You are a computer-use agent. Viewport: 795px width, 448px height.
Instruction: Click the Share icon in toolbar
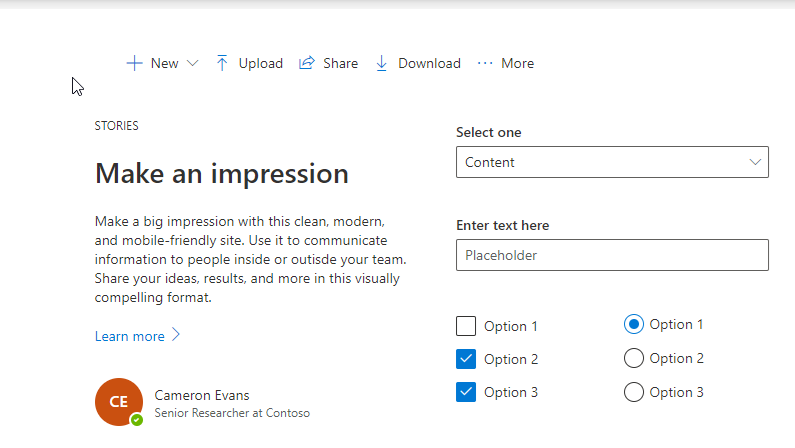306,63
